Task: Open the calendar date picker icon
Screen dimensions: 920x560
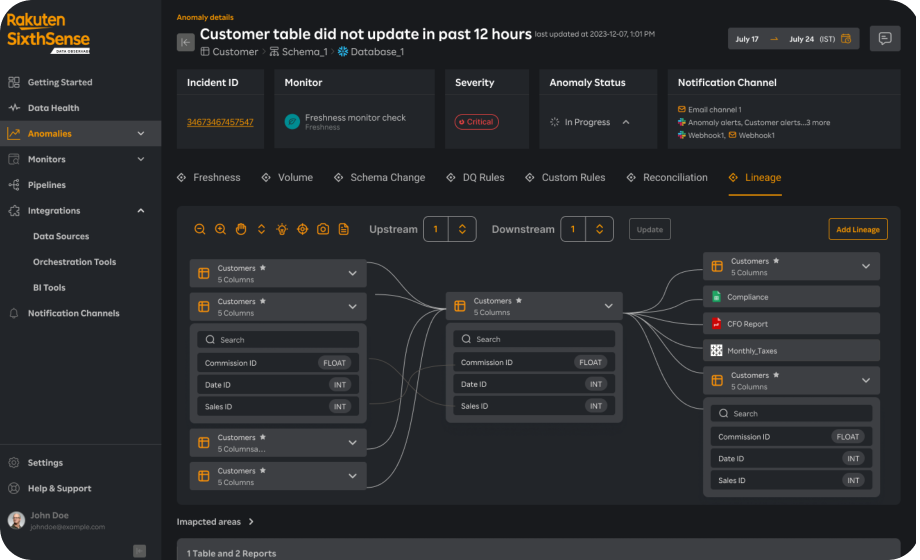Action: coord(845,39)
